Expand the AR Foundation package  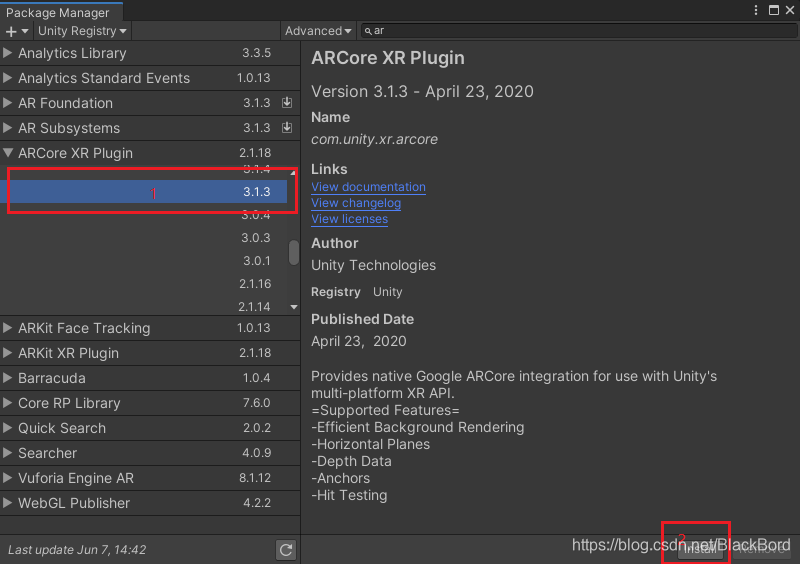click(x=7, y=103)
